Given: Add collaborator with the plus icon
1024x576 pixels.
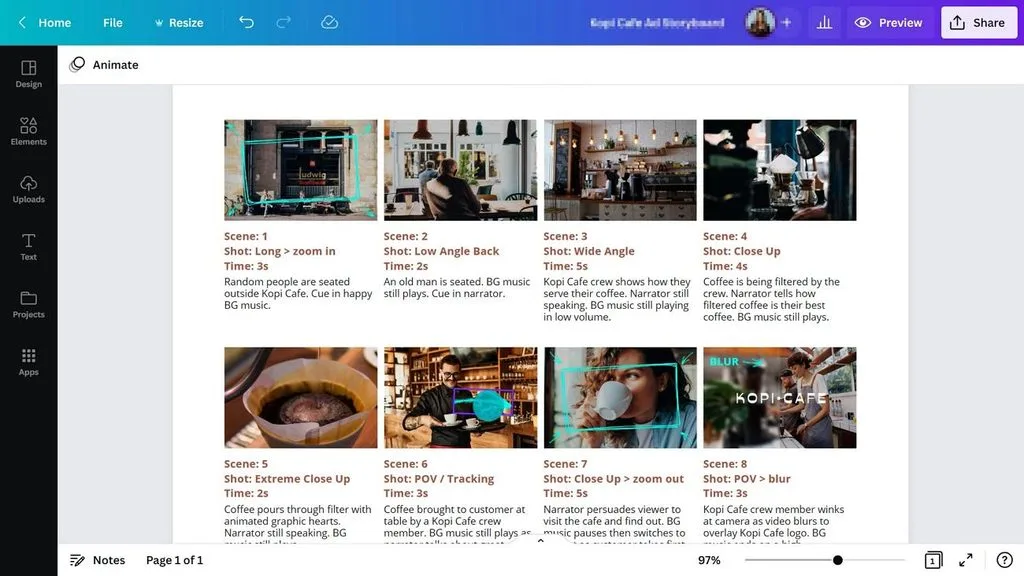Looking at the screenshot, I should [786, 23].
